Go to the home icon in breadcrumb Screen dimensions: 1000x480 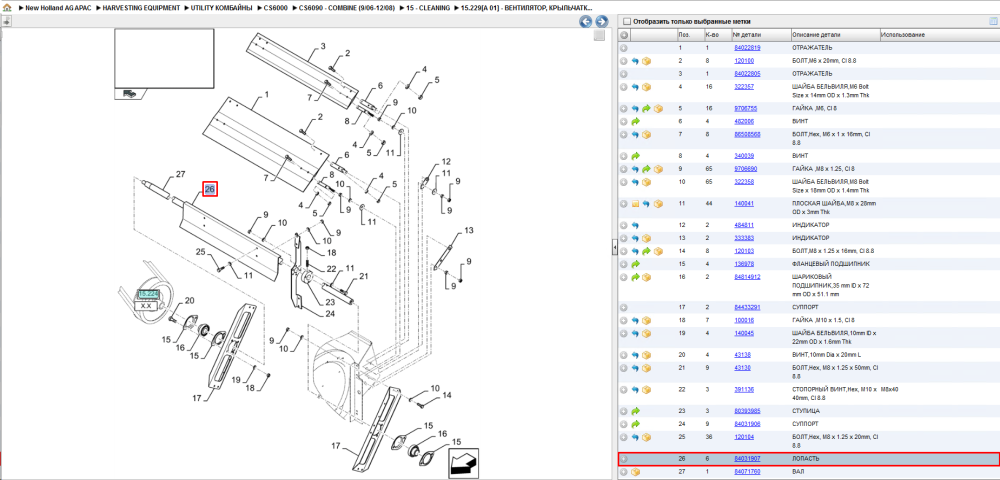(6, 8)
